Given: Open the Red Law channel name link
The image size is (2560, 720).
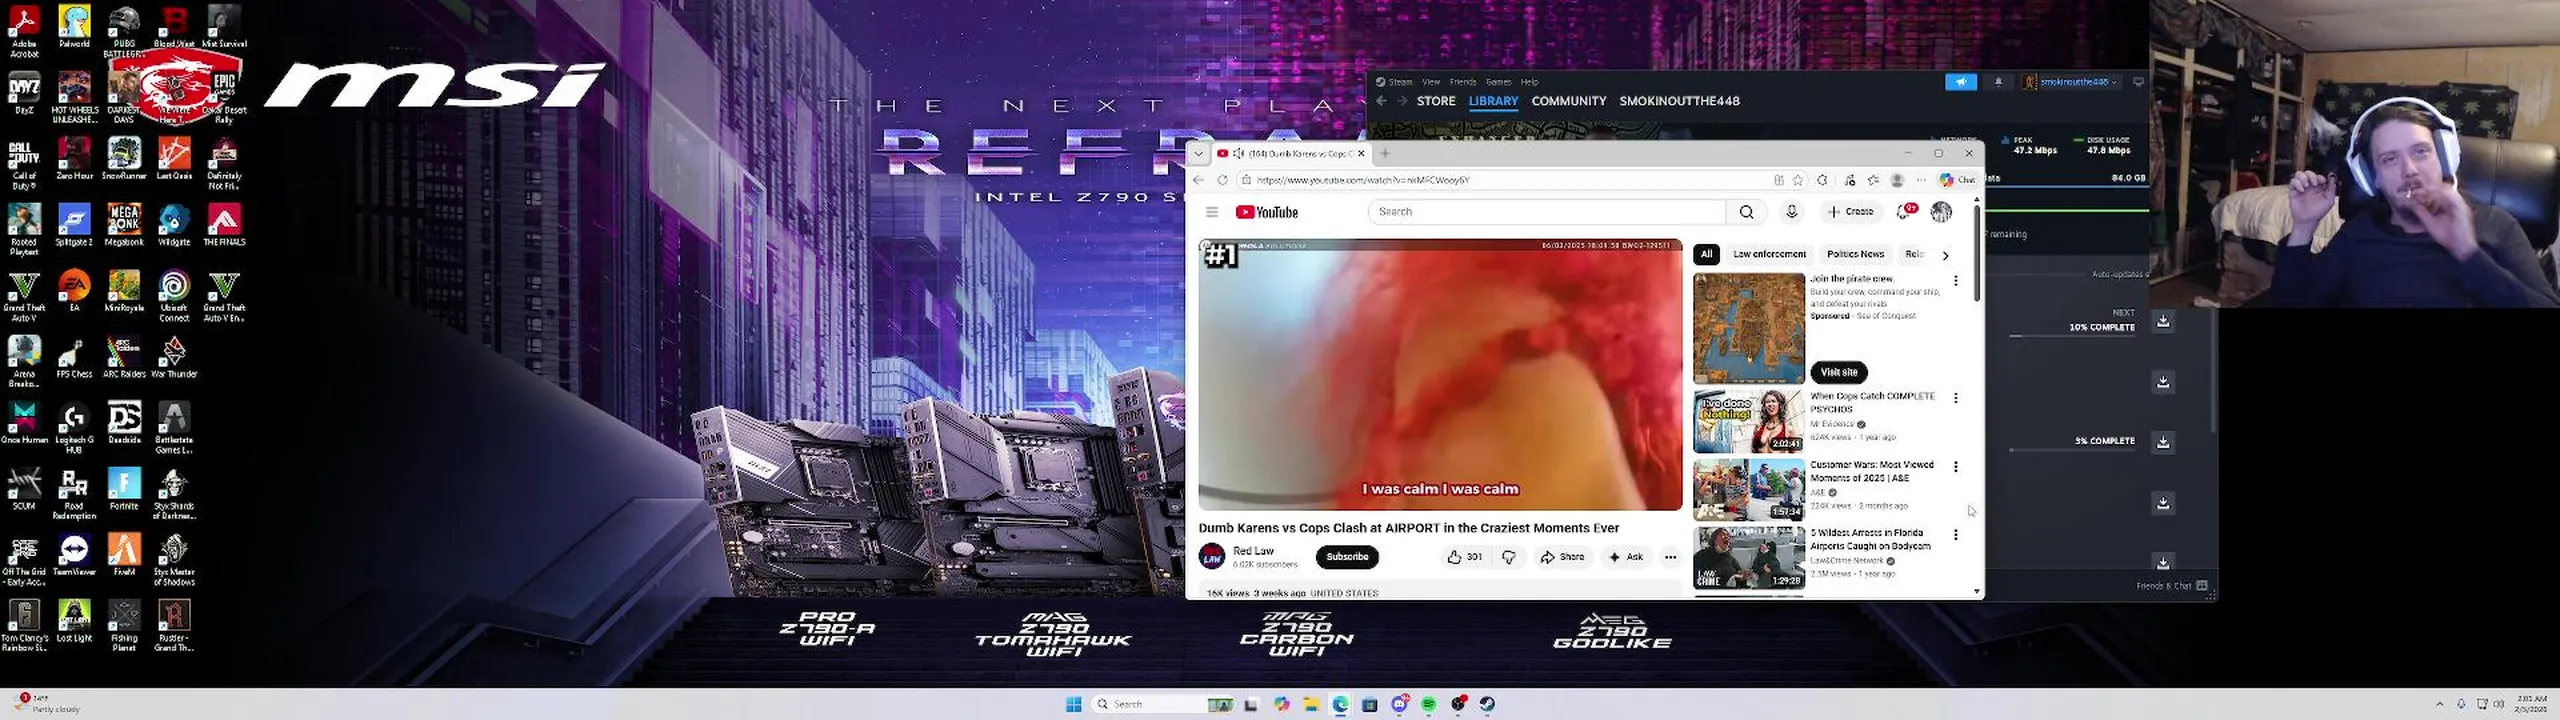Looking at the screenshot, I should click(1253, 551).
